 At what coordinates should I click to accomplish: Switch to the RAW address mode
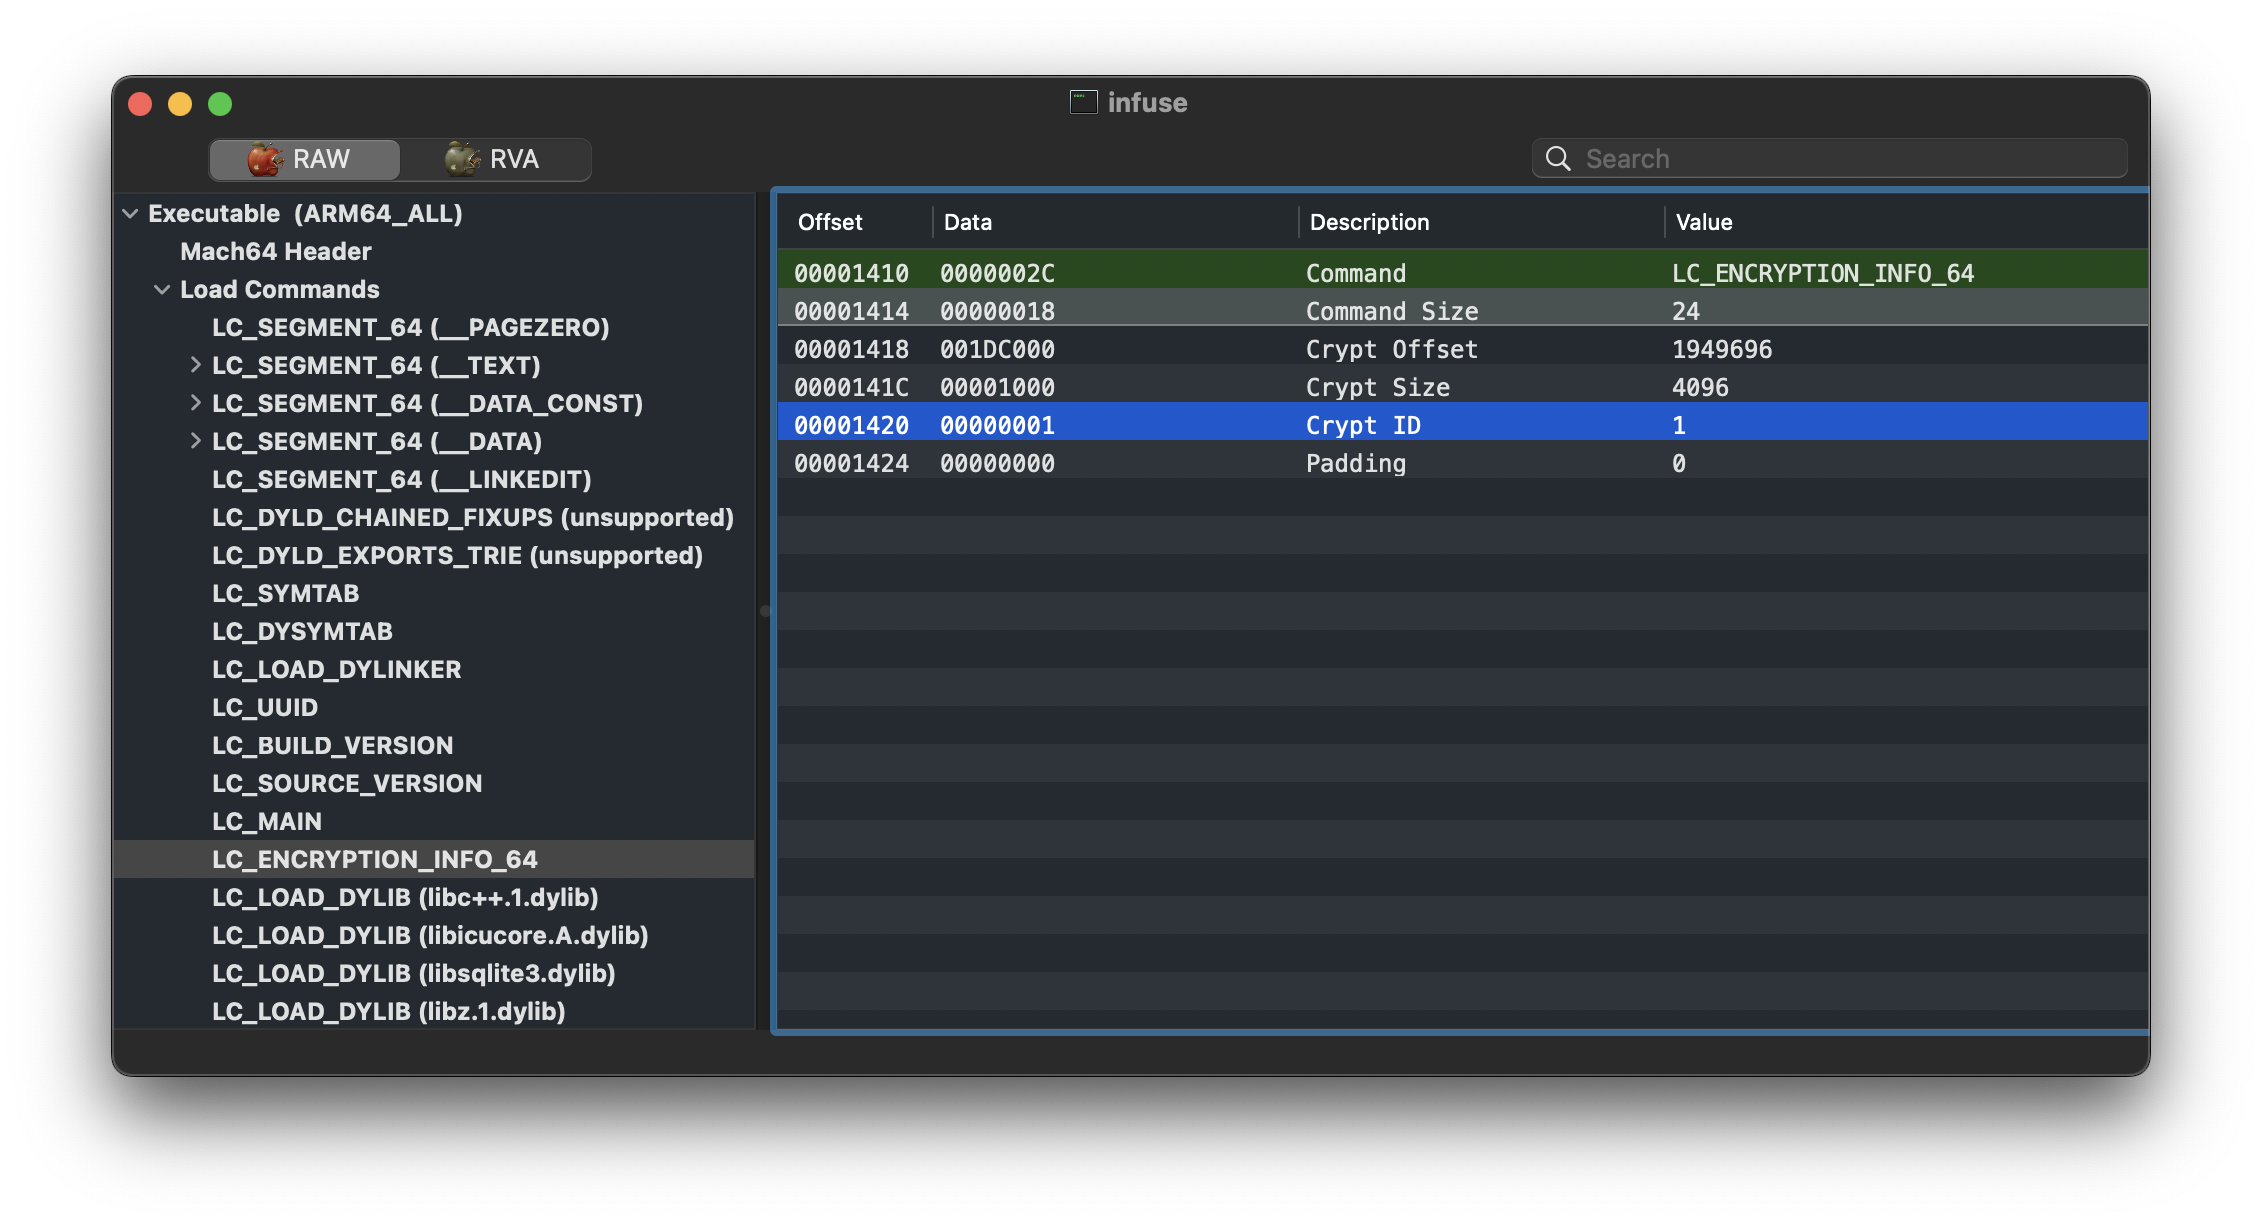pos(304,159)
